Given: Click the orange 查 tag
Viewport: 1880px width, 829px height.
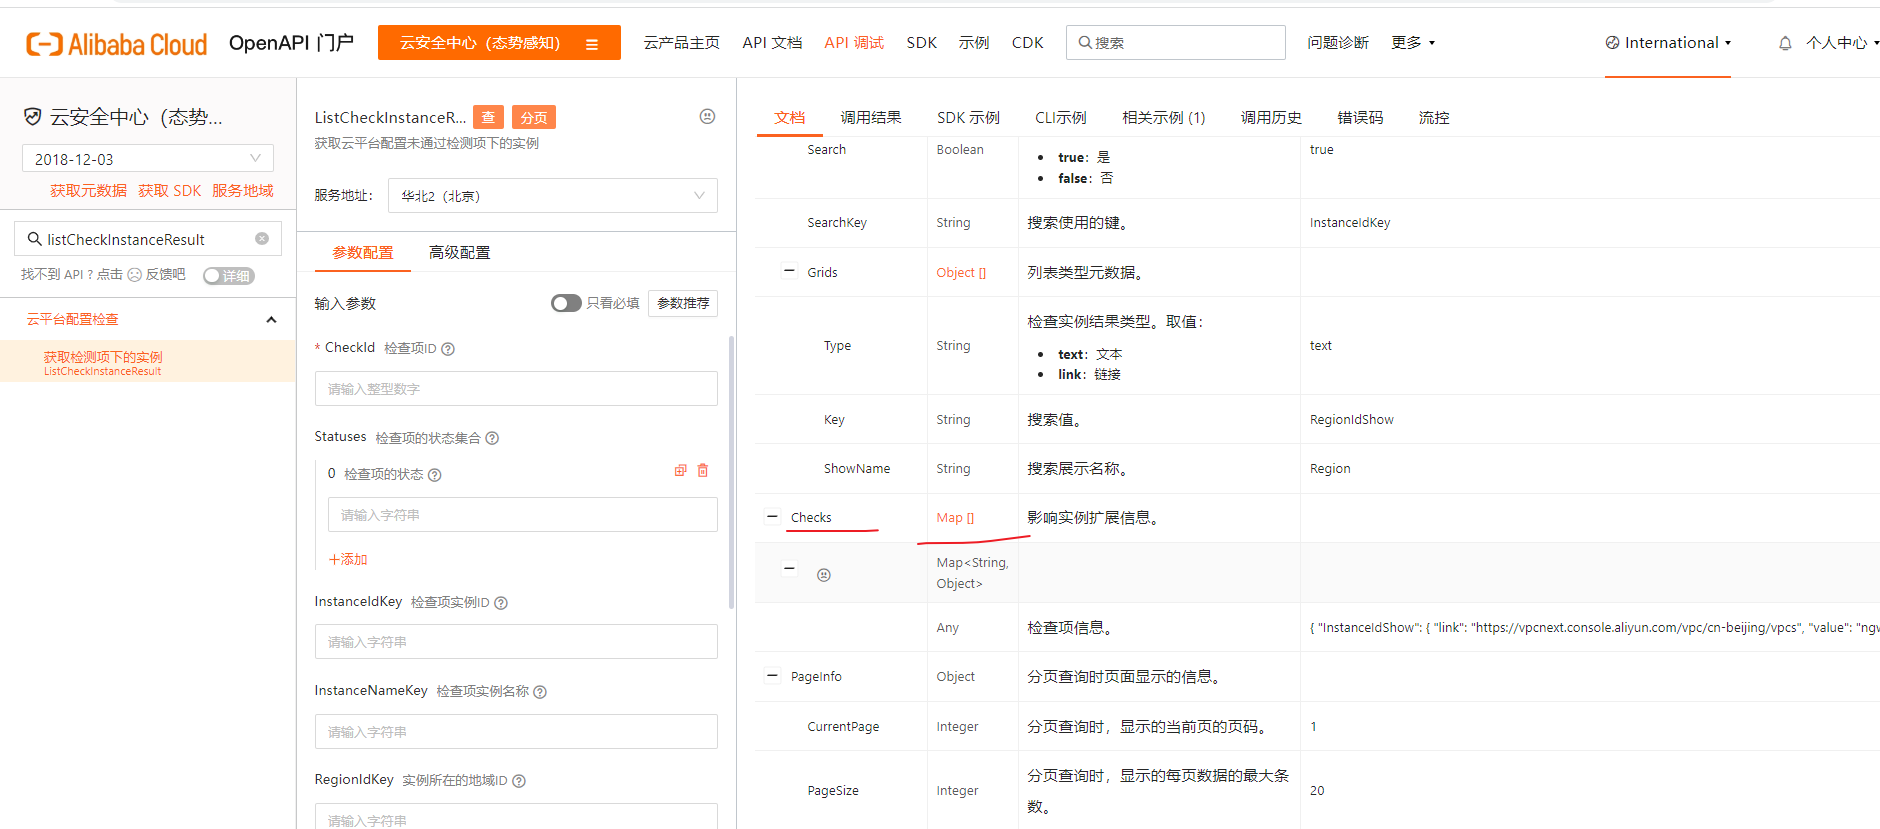Looking at the screenshot, I should [x=488, y=117].
